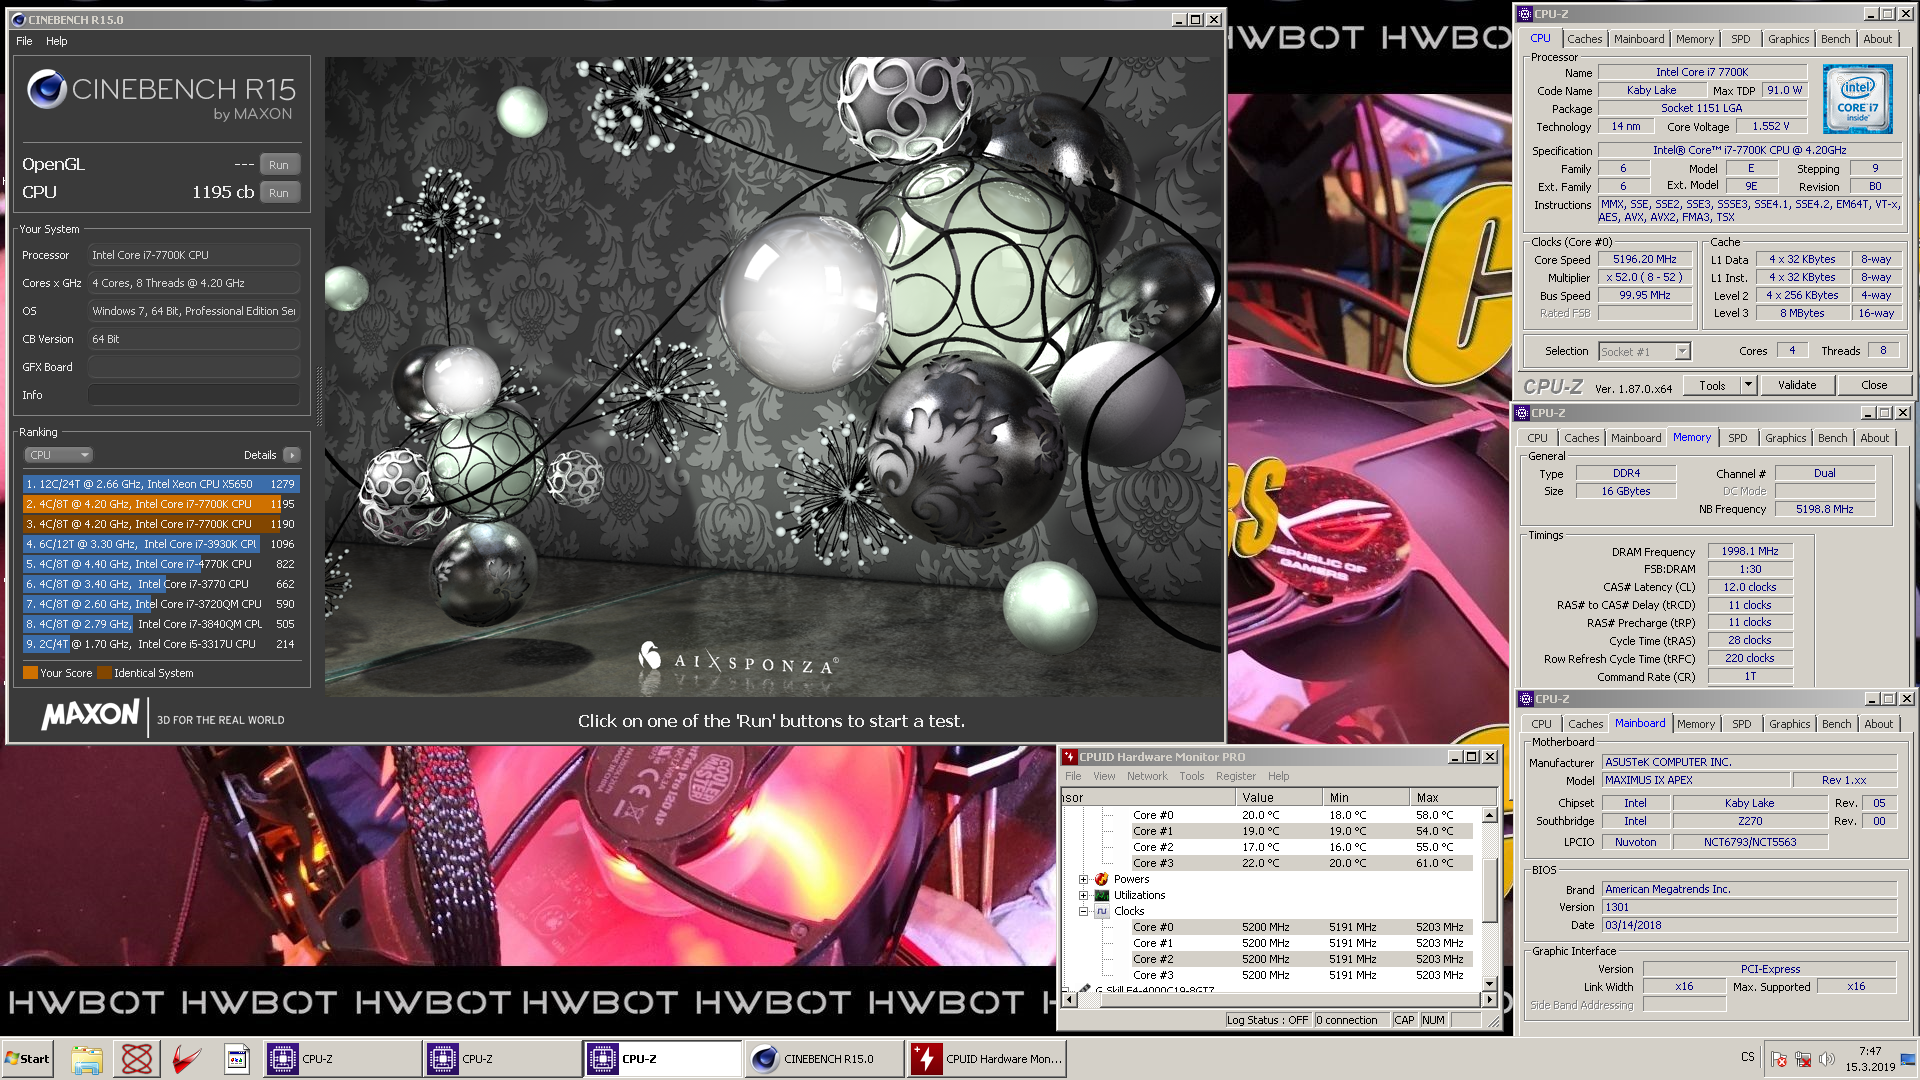Viewport: 1920px width, 1080px height.
Task: Click the MAXON logo at Cinebench bottom
Action: [x=90, y=714]
